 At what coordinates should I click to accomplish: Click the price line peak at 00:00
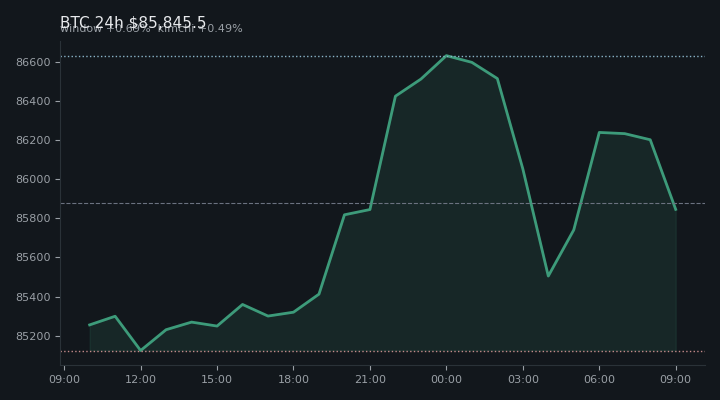tap(446, 56)
